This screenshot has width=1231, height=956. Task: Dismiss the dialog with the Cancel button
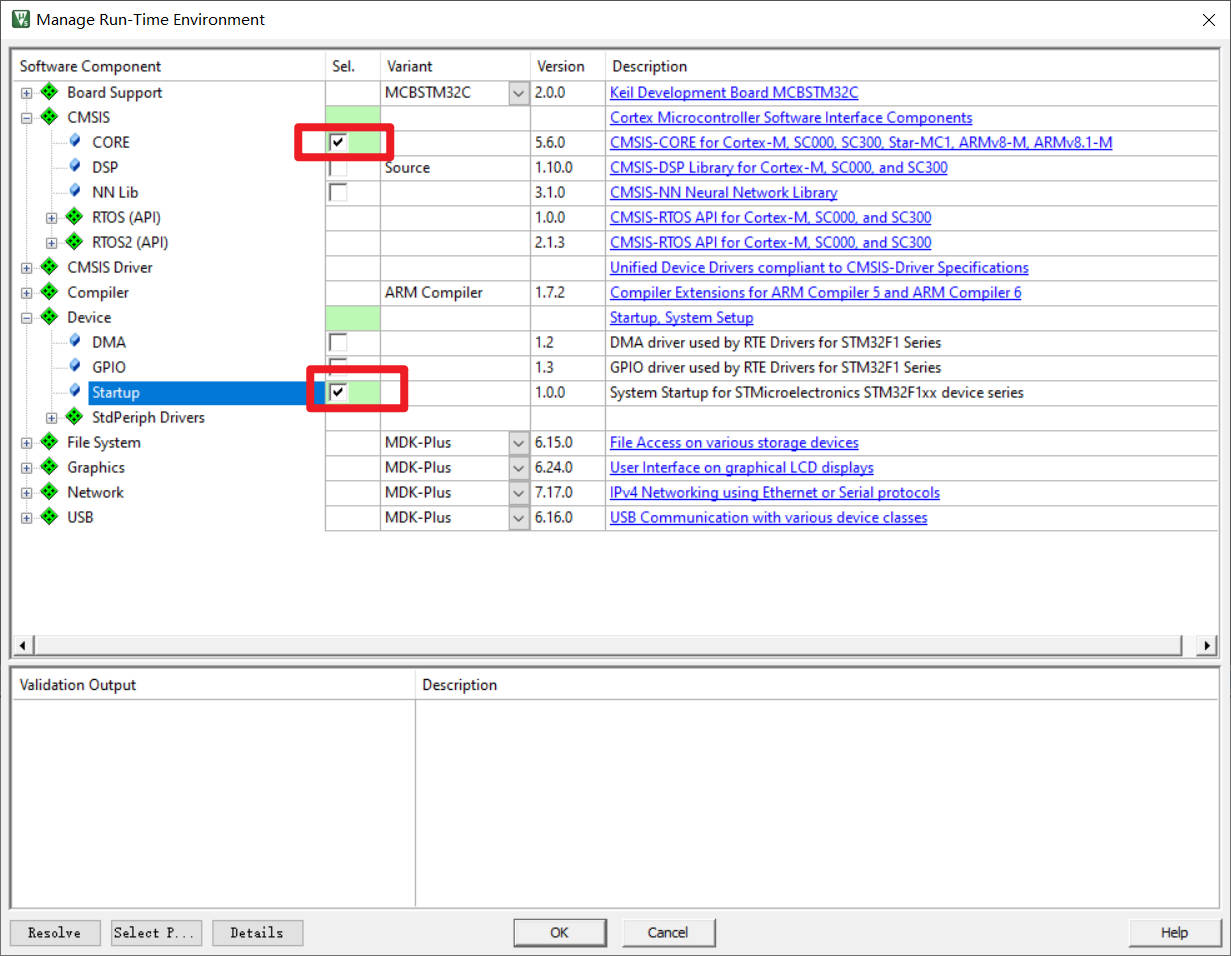[x=668, y=933]
